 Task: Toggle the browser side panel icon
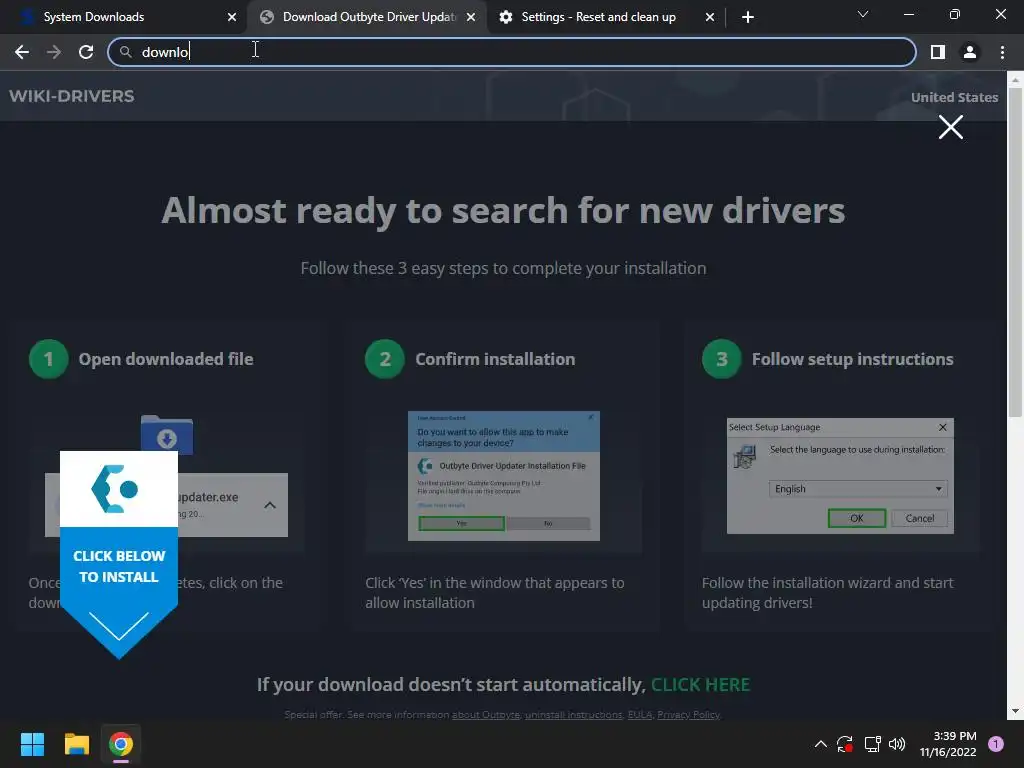937,52
